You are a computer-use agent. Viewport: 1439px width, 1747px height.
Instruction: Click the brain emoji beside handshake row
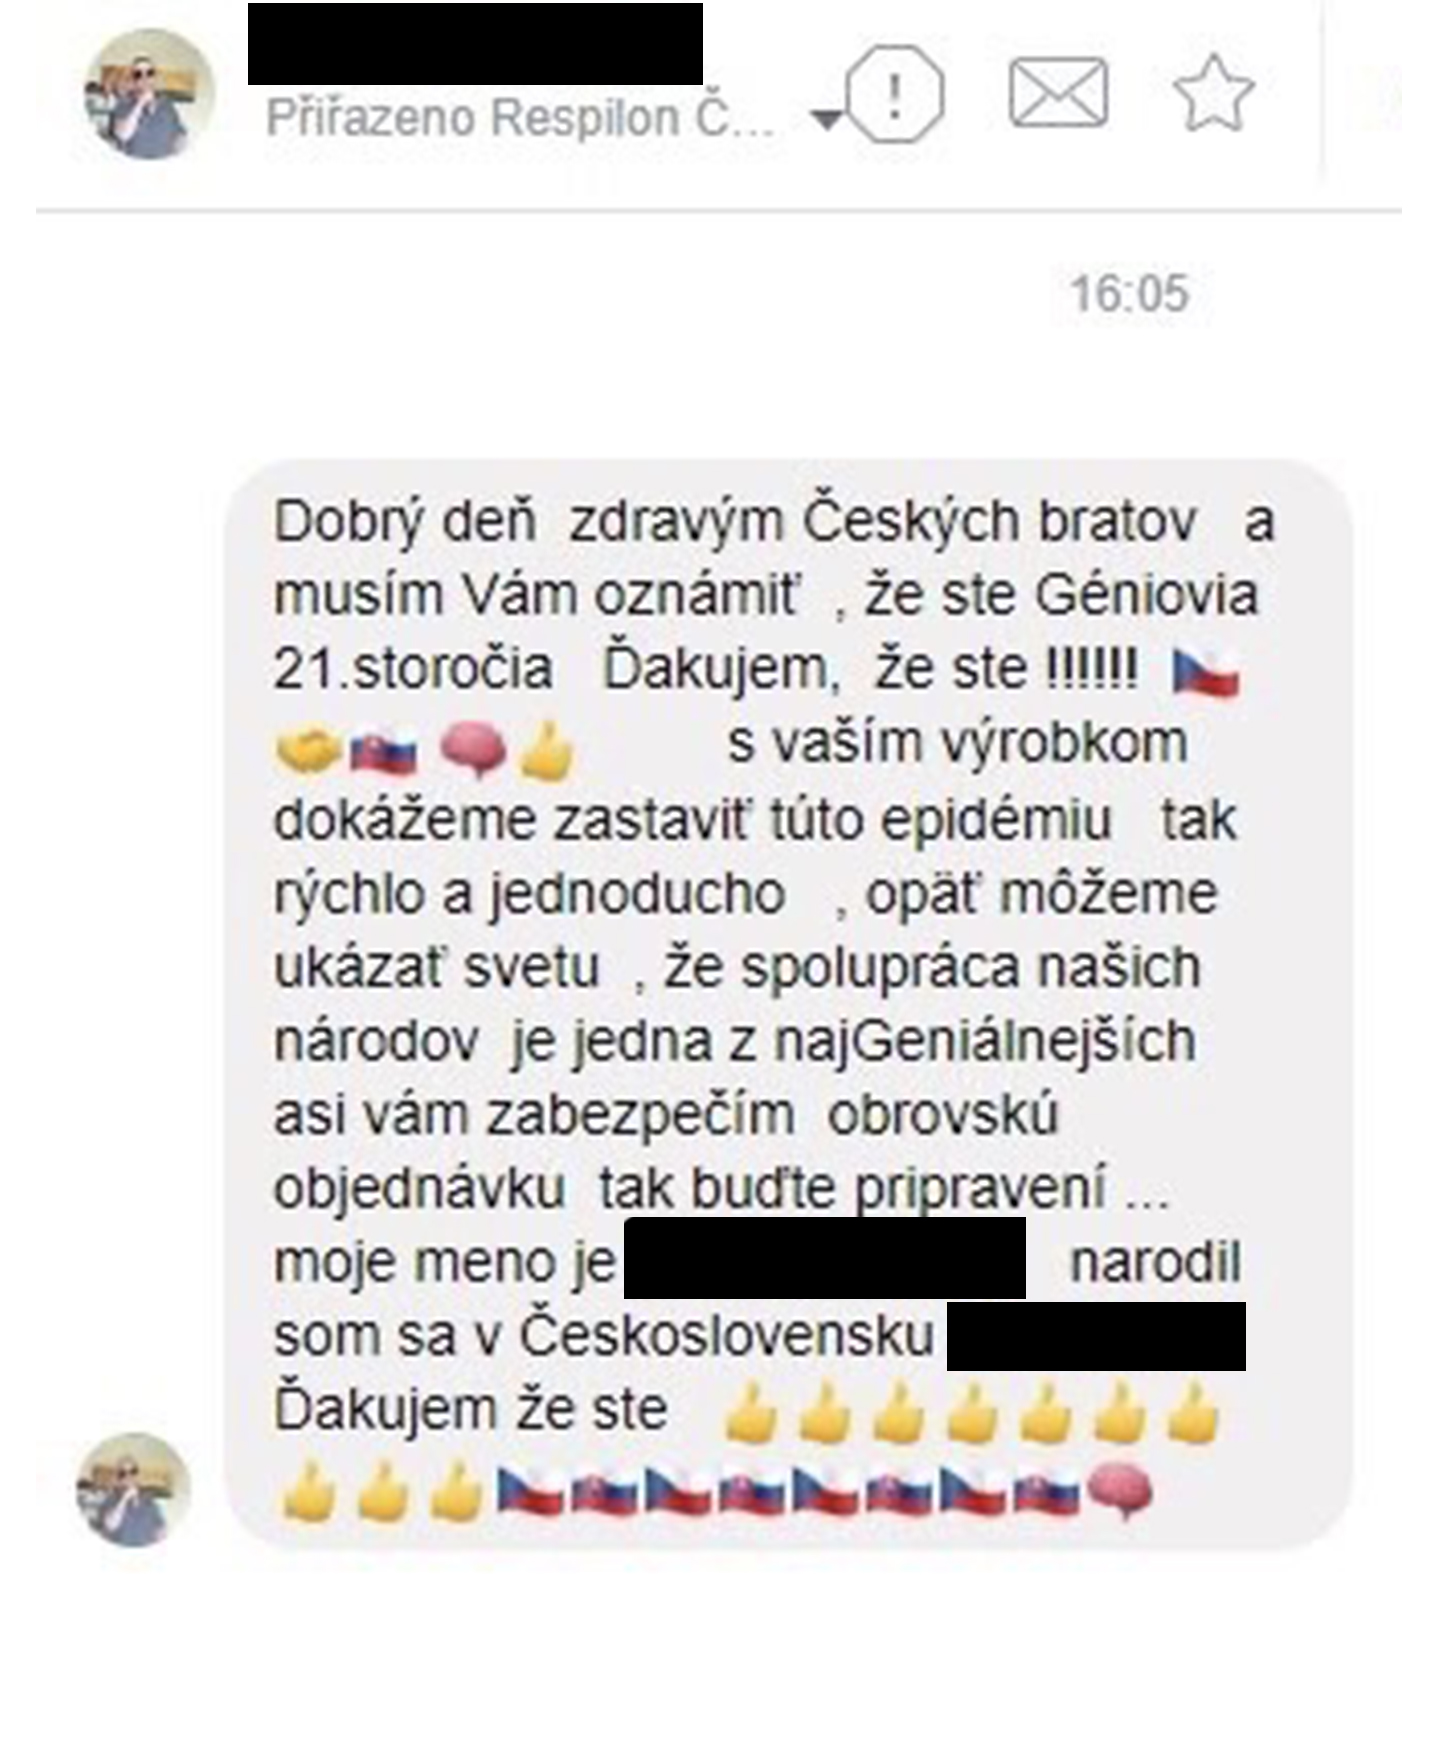pyautogui.click(x=474, y=749)
